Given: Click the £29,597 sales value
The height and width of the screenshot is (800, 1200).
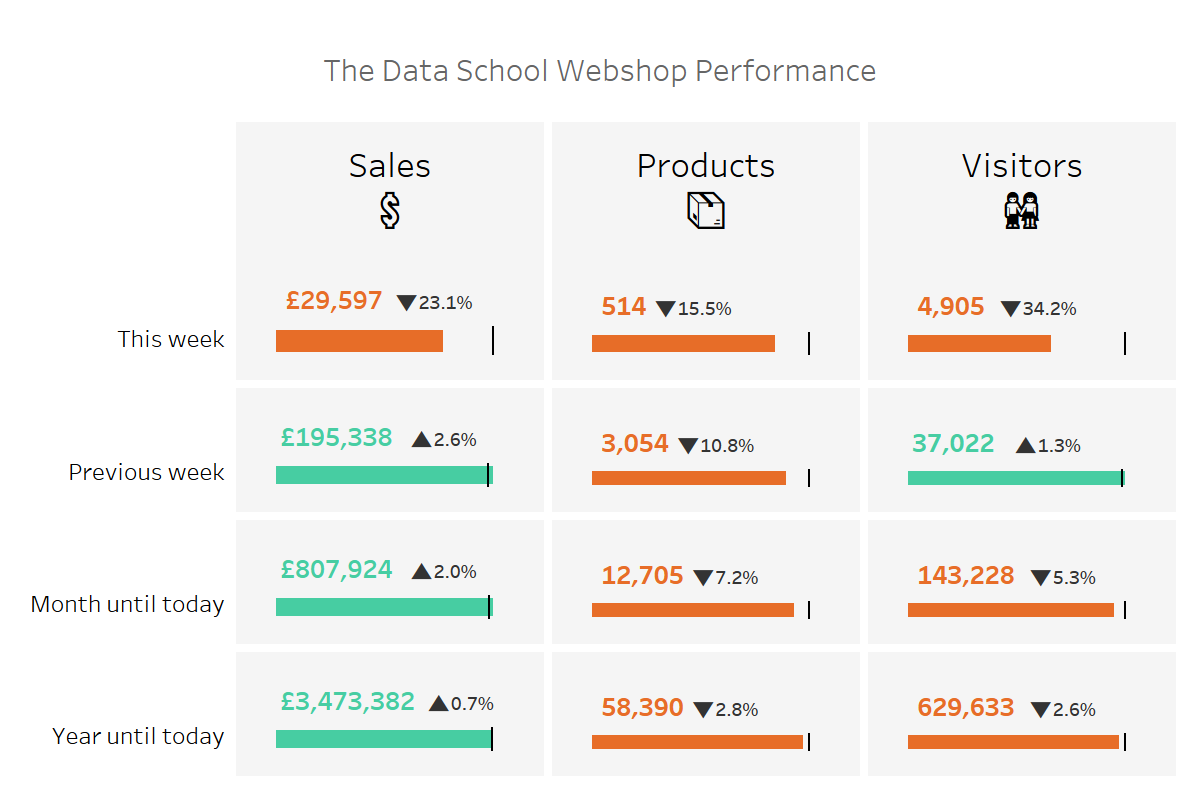Looking at the screenshot, I should (334, 300).
